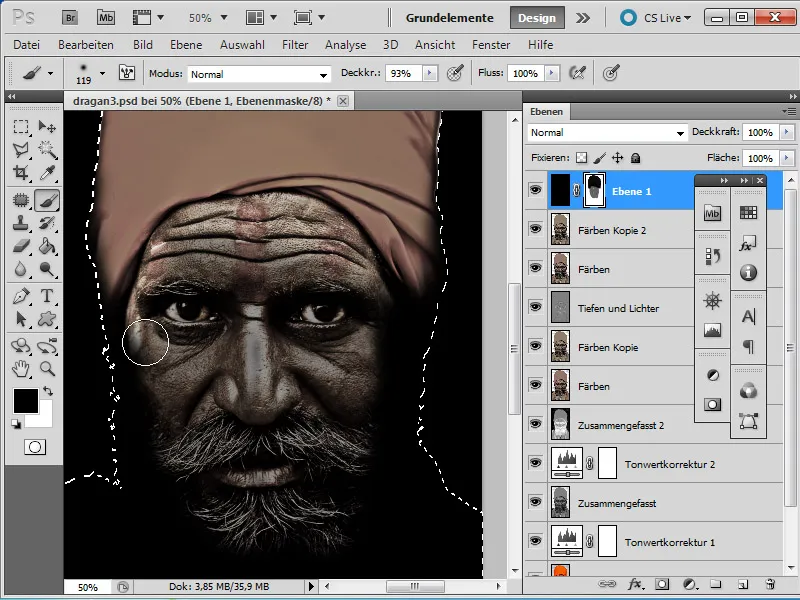Click the black foreground color swatch
The height and width of the screenshot is (600, 800).
point(25,401)
